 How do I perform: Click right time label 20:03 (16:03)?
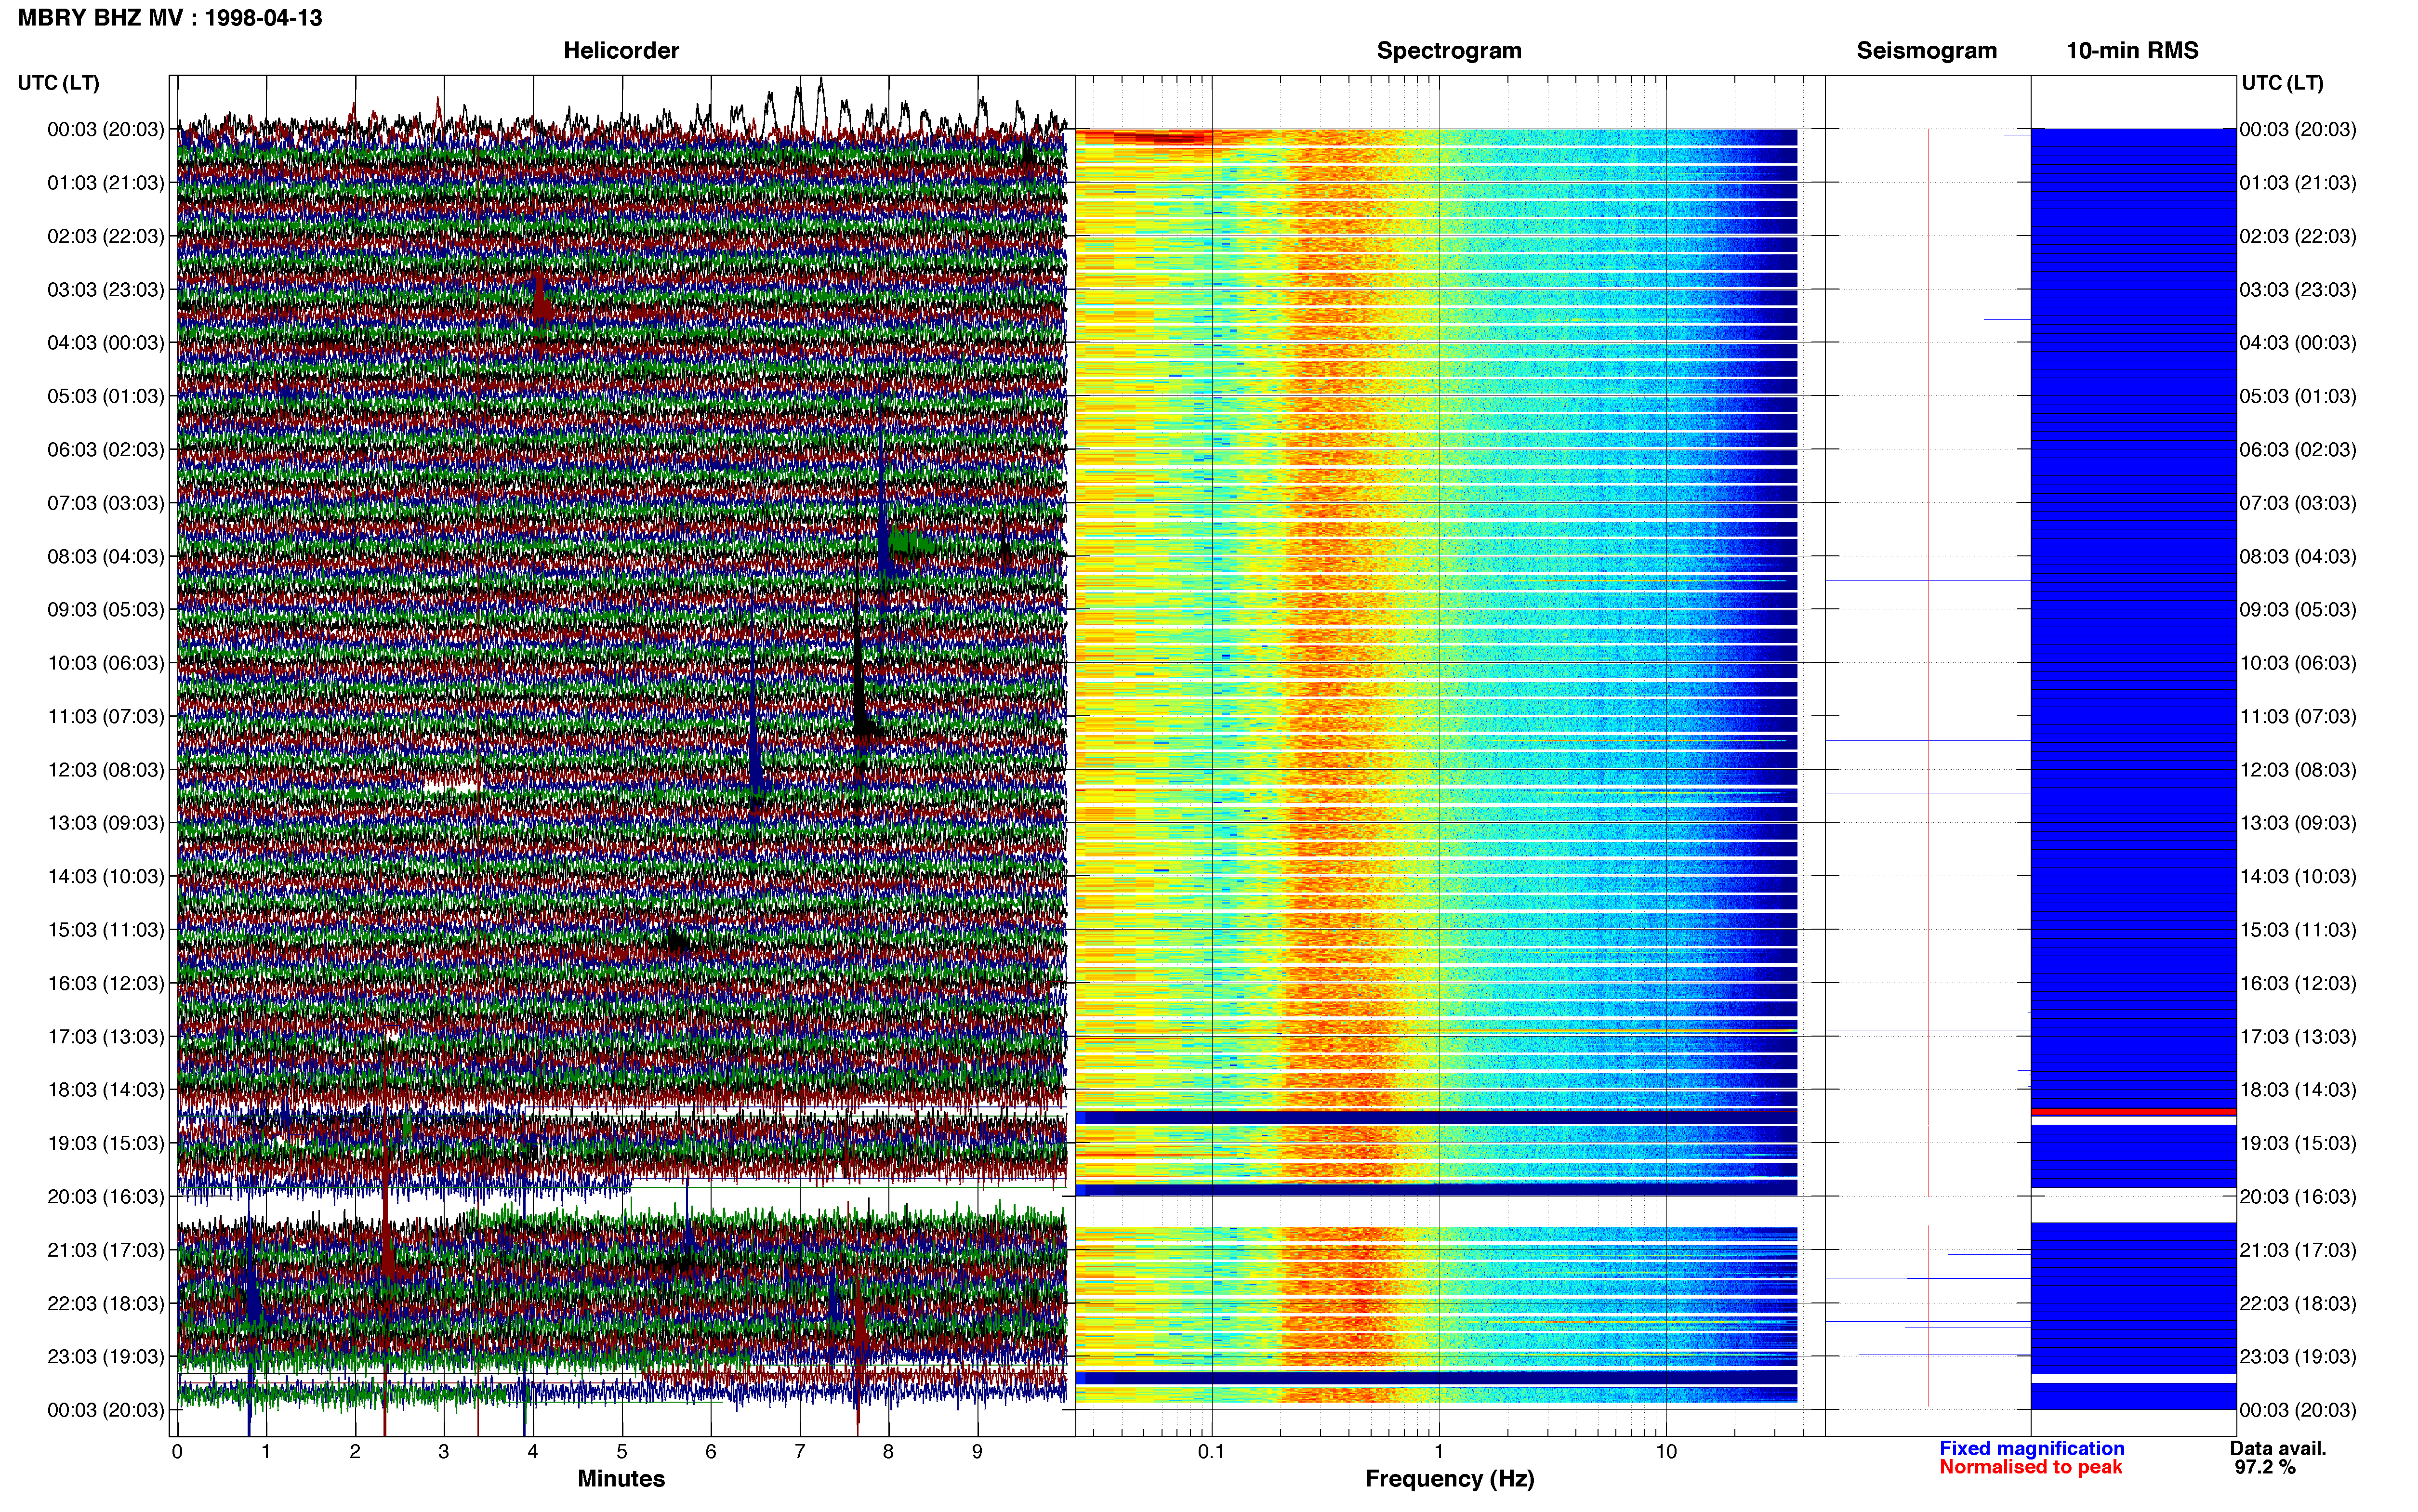[x=2298, y=1196]
